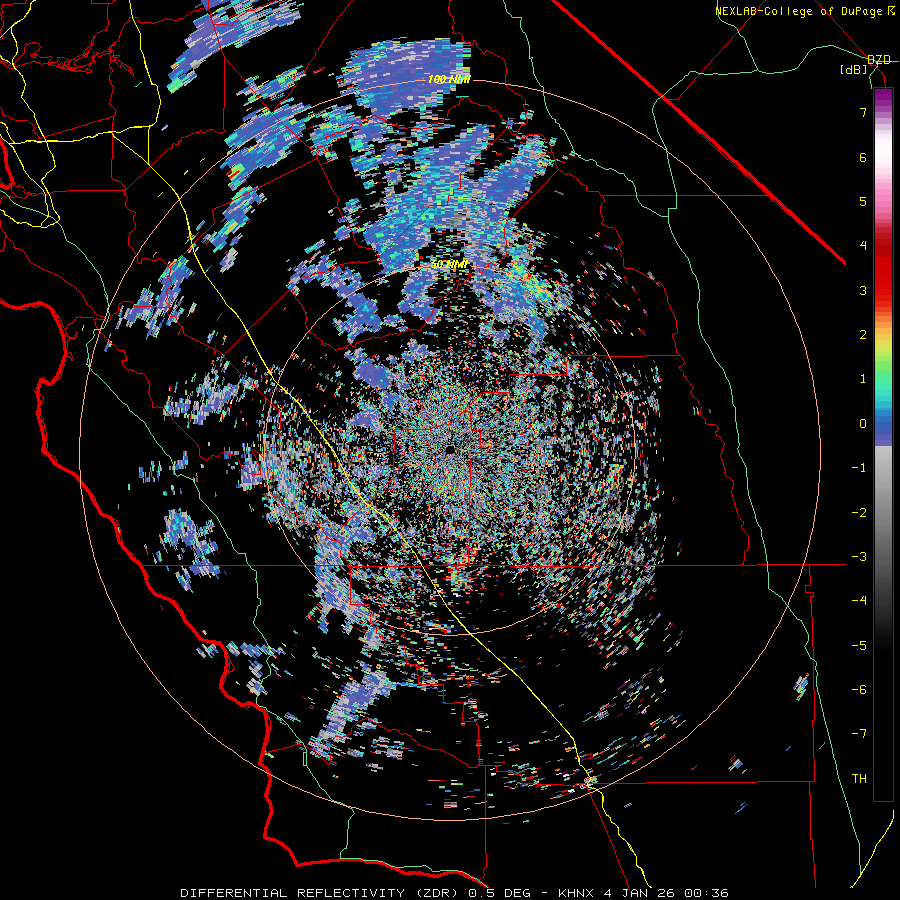
Task: Click the "1" value on the dB scale
Action: (863, 379)
